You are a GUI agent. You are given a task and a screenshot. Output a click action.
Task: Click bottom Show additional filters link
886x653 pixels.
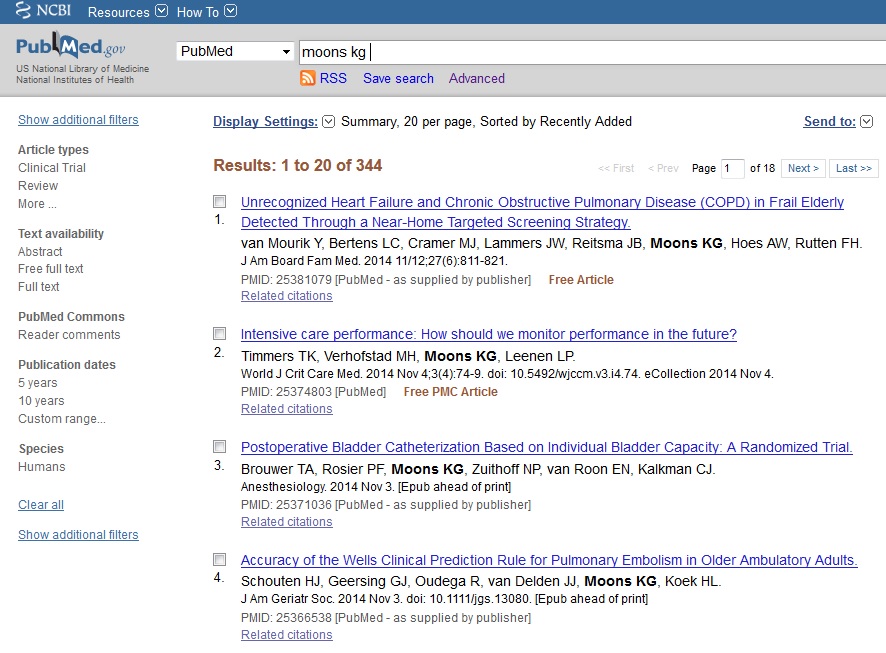pyautogui.click(x=78, y=534)
